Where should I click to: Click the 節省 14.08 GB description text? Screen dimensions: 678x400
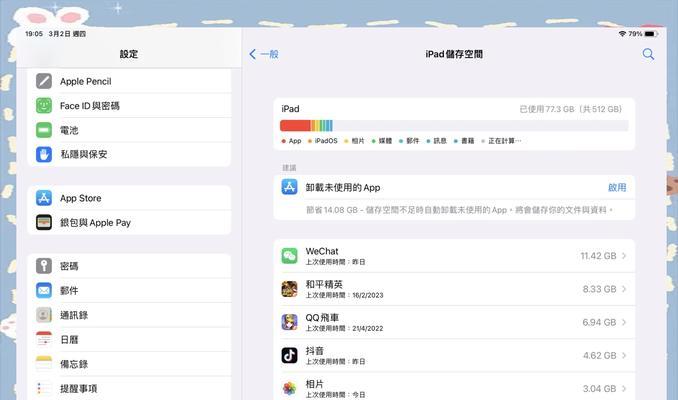click(460, 210)
